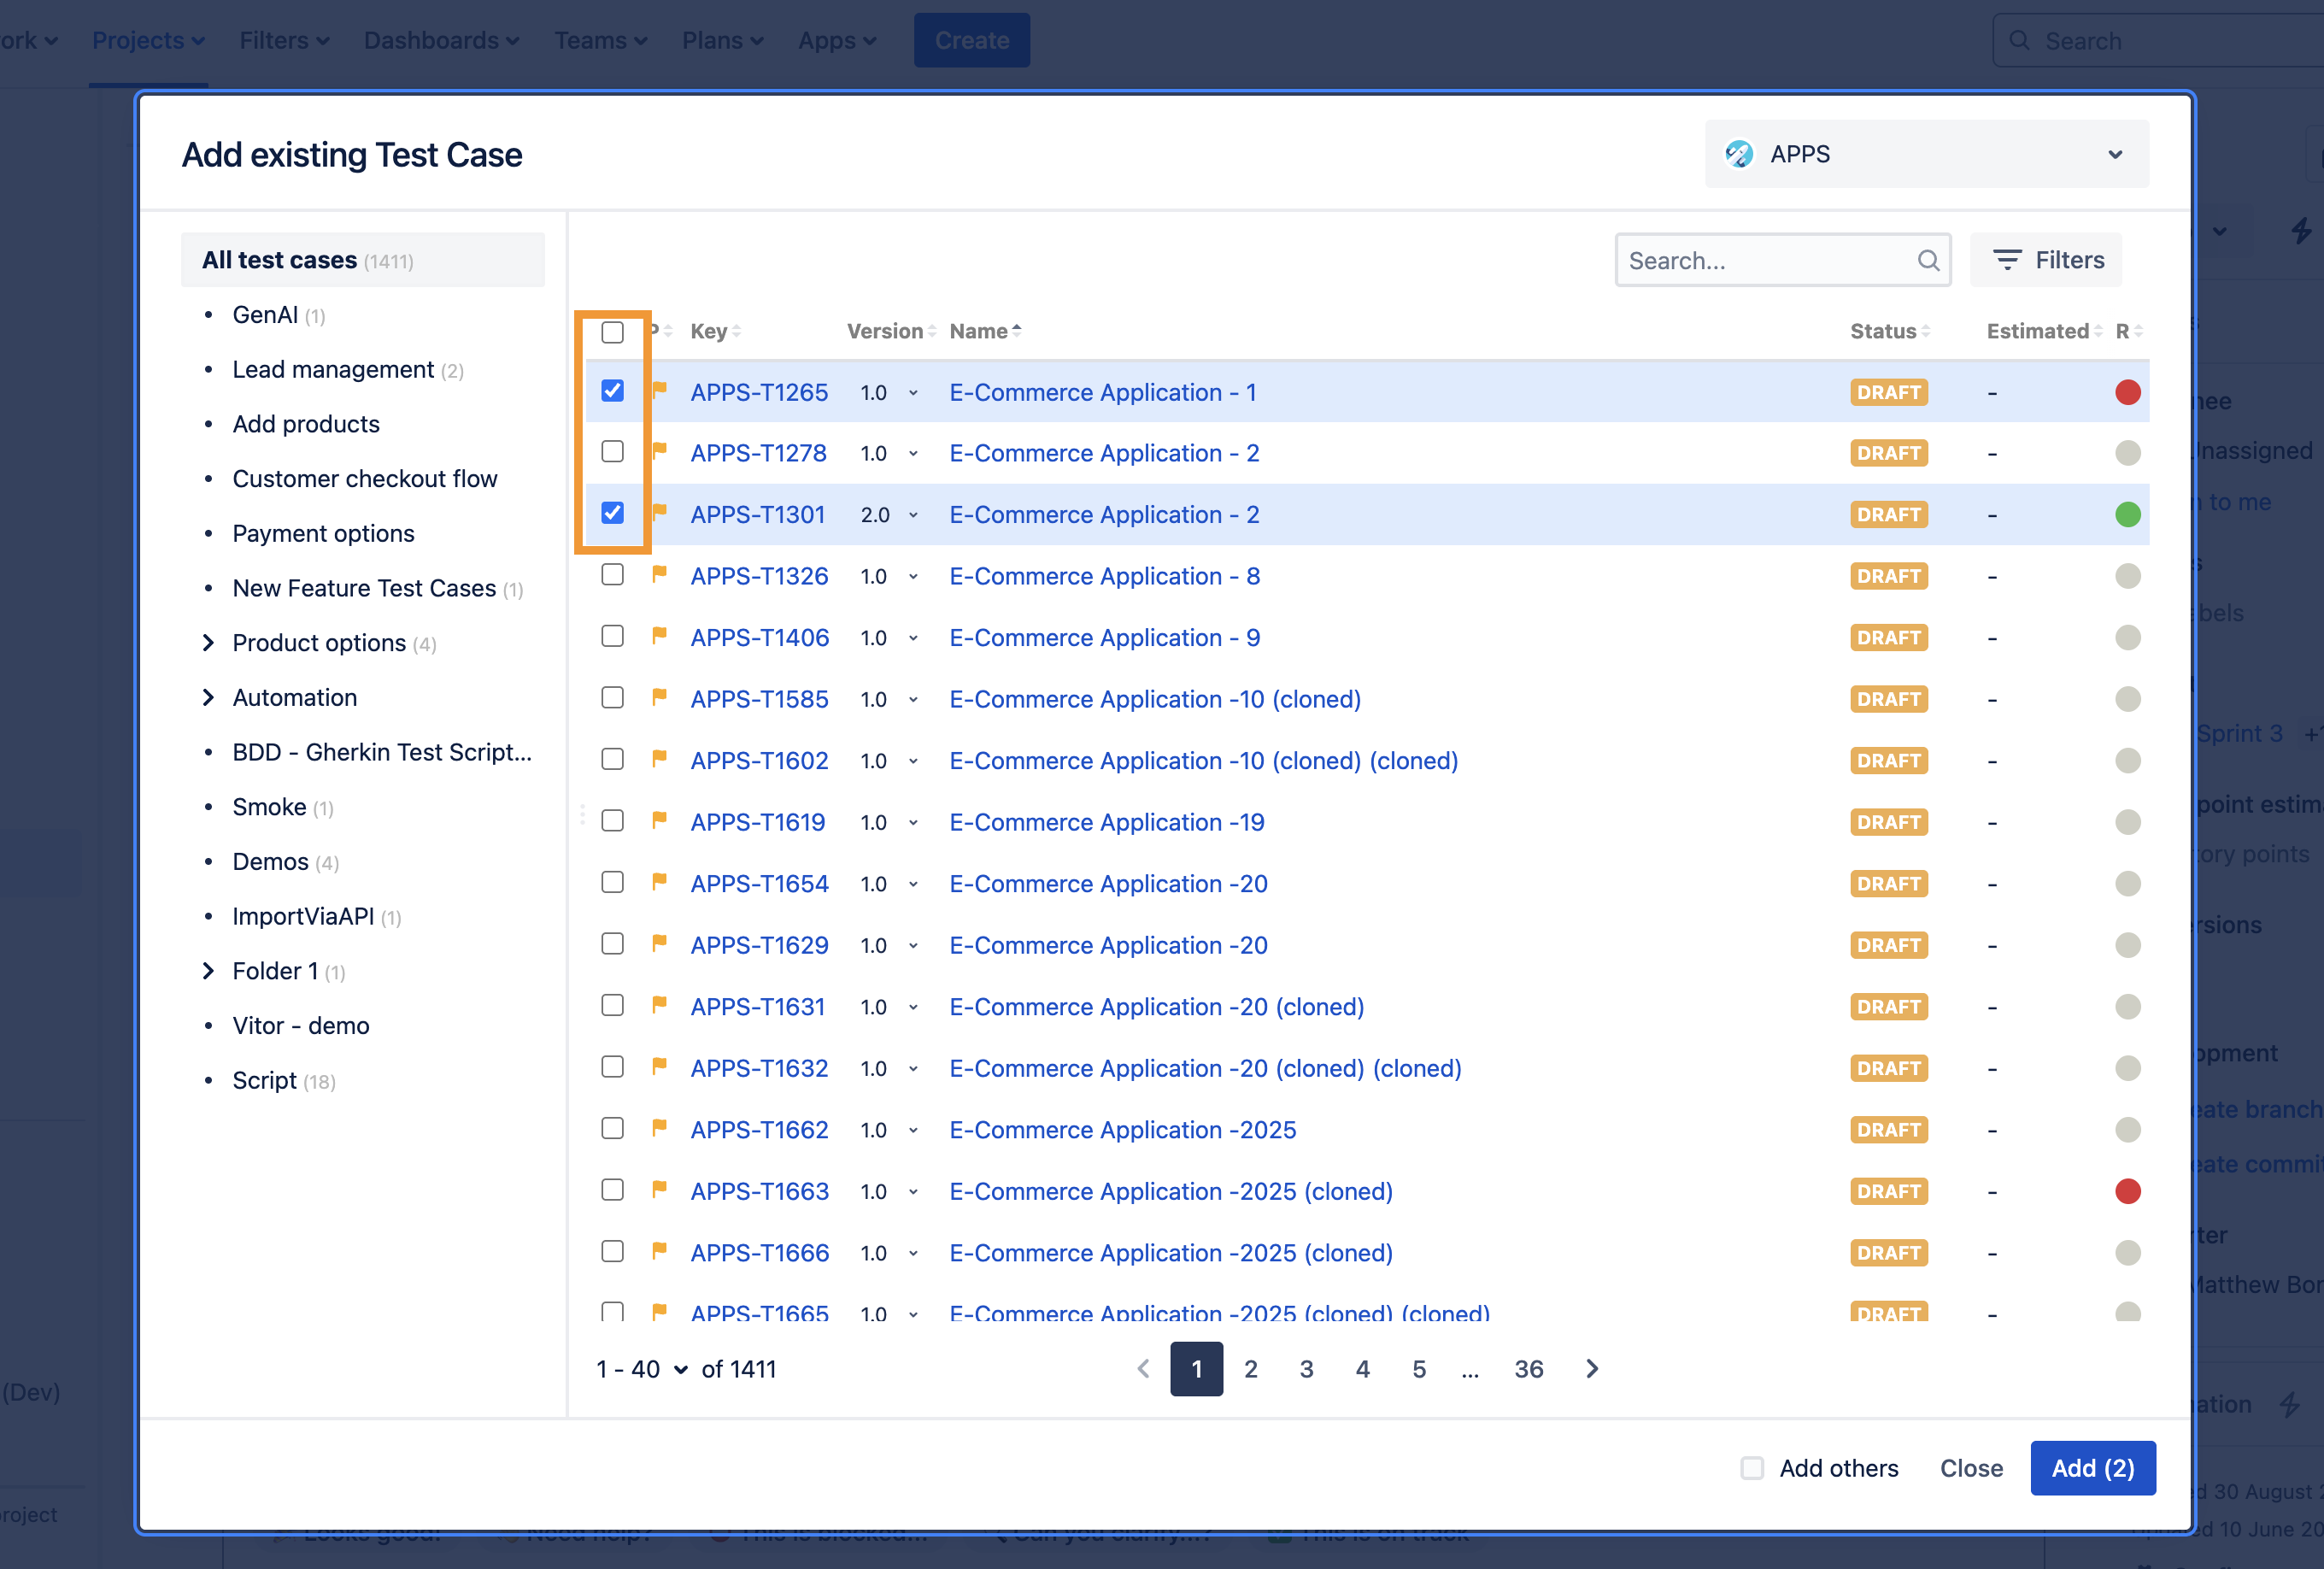Click the APPS project rocket icon
2324x1569 pixels.
point(1739,154)
